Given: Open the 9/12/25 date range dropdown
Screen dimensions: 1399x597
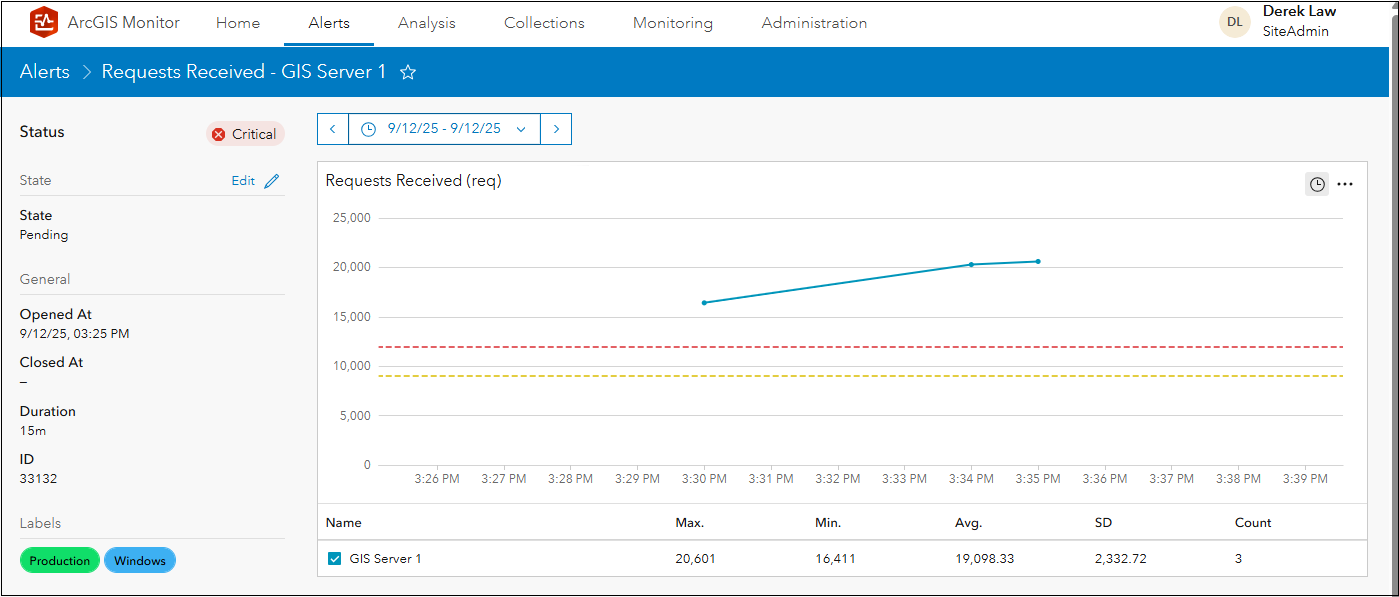Looking at the screenshot, I should tap(444, 129).
